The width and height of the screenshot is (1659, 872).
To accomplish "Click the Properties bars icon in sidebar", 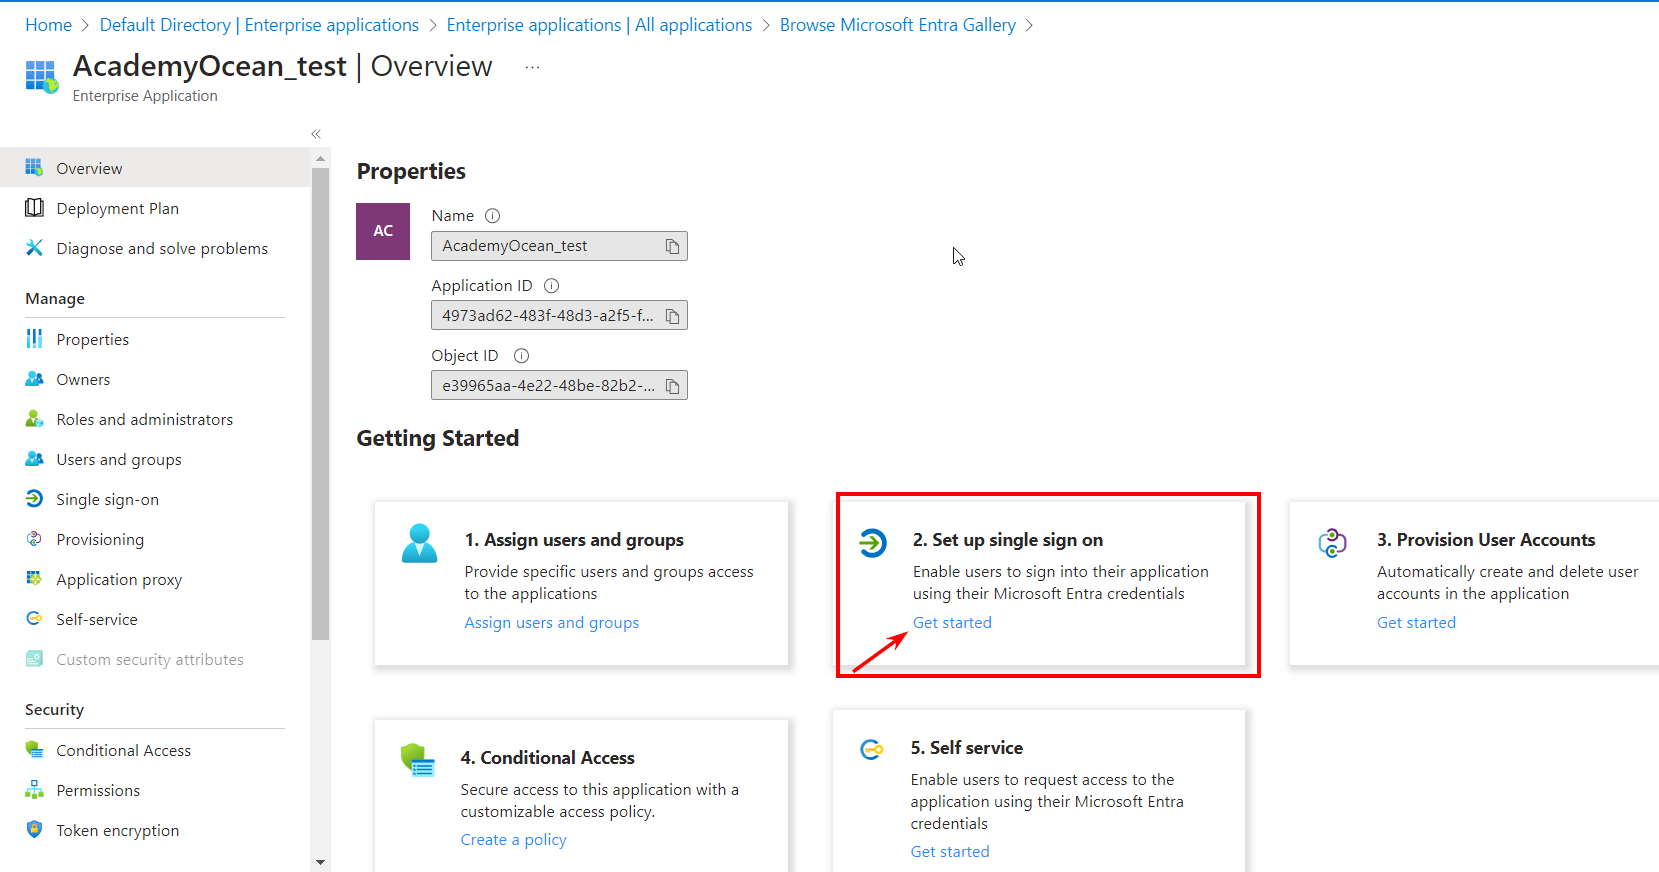I will click(34, 338).
